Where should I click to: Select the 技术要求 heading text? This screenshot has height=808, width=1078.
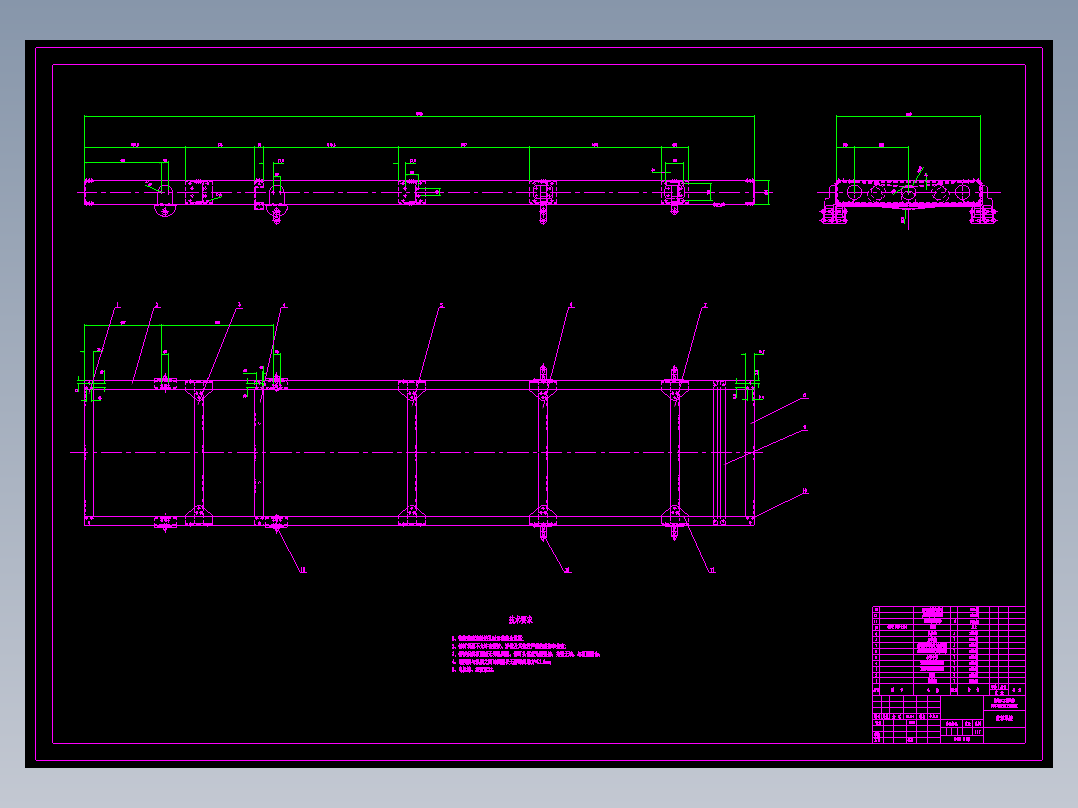(520, 620)
